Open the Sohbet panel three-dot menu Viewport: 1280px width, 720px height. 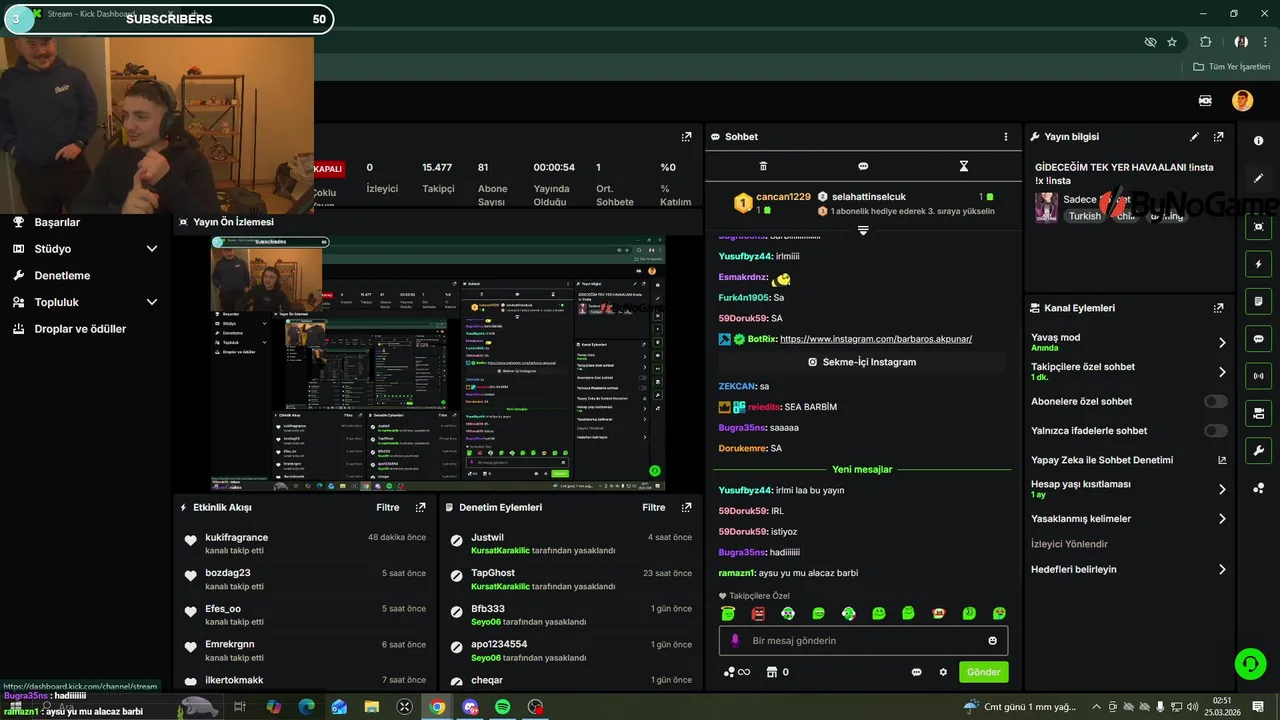click(x=1006, y=137)
